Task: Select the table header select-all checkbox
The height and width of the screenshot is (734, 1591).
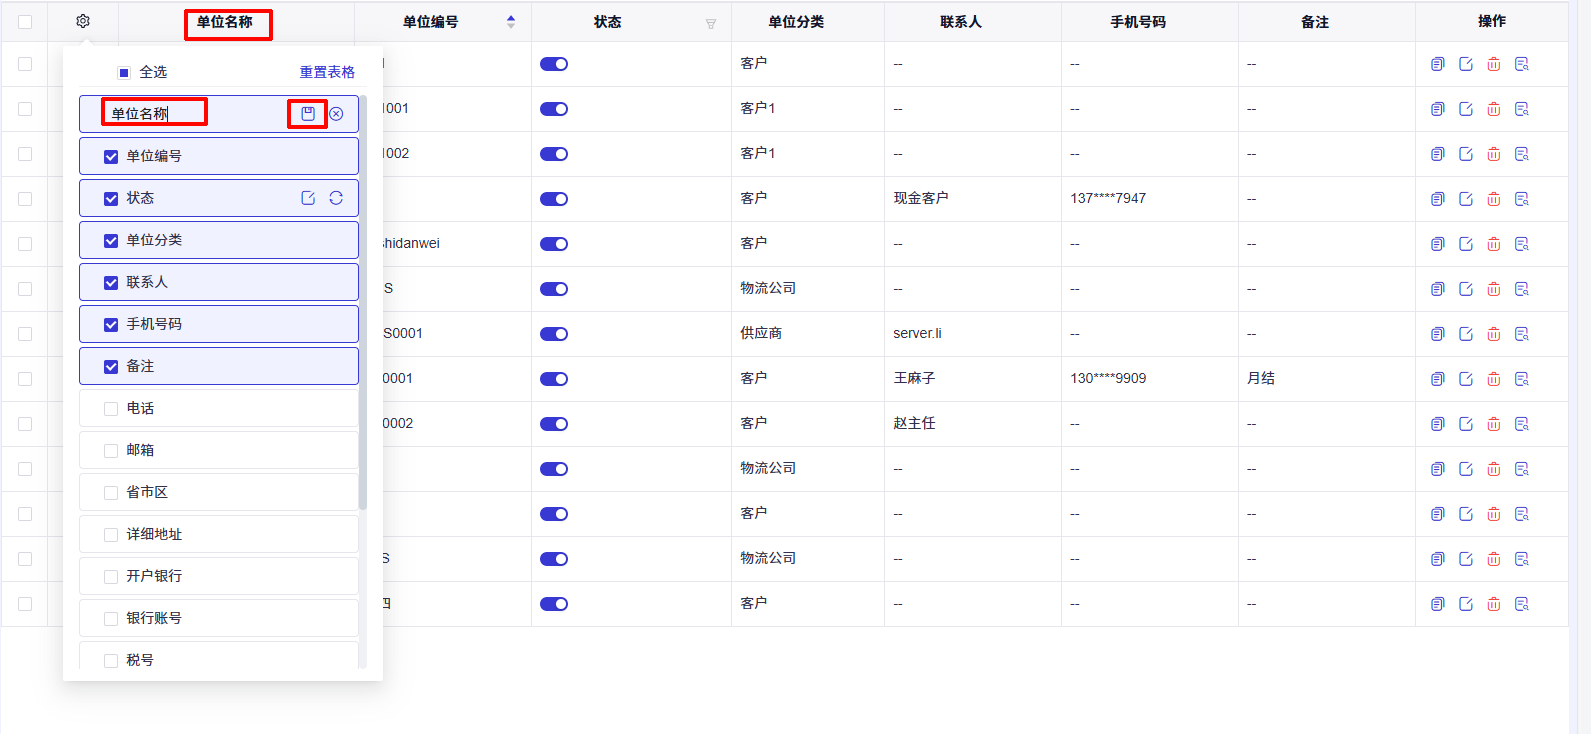Action: click(x=25, y=21)
